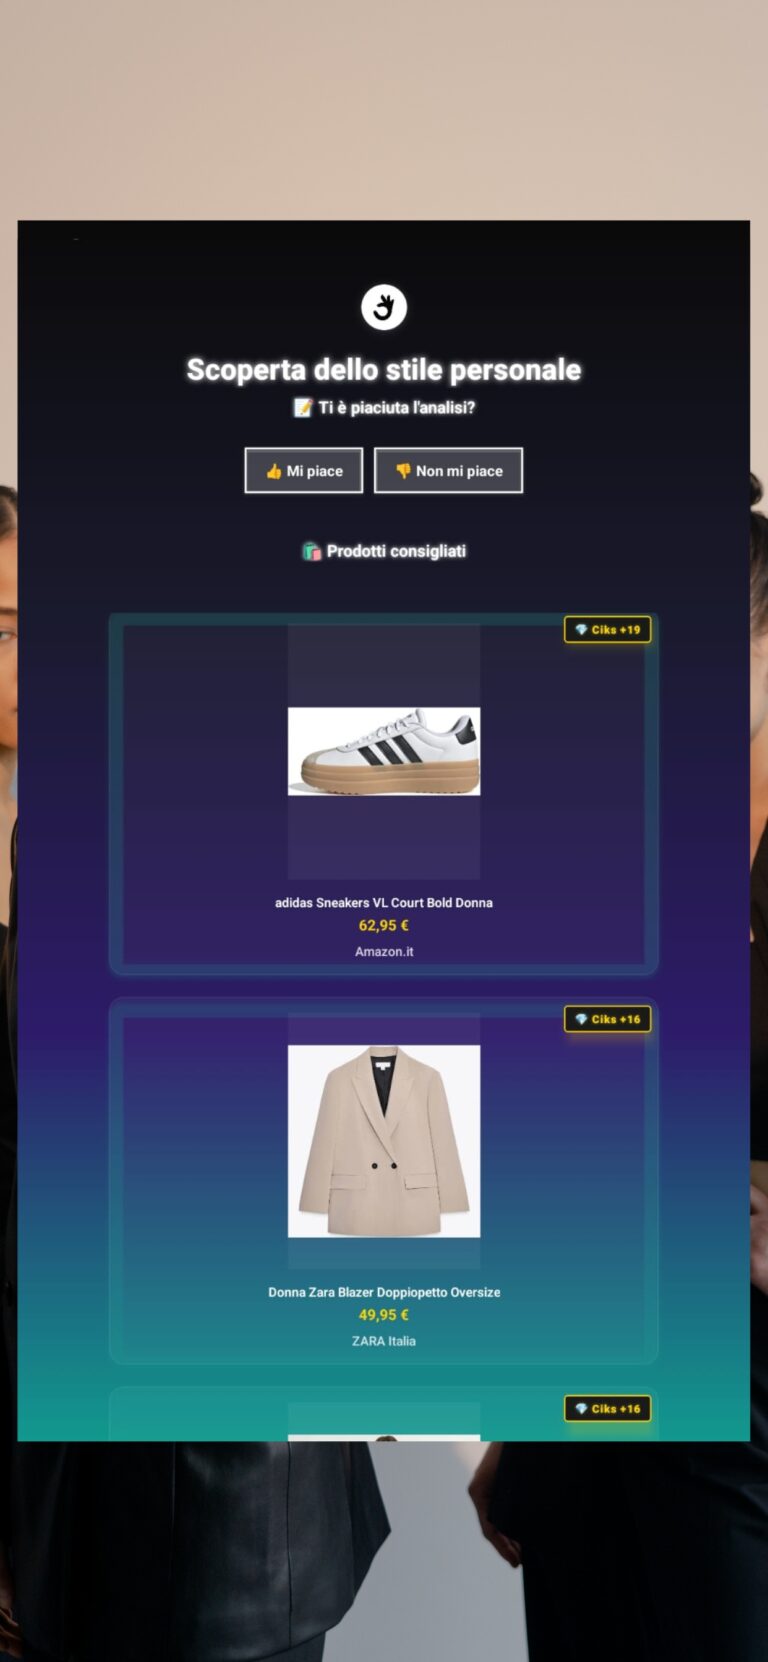The width and height of the screenshot is (768, 1662).
Task: Click the 49,95 € price
Action: click(384, 1315)
